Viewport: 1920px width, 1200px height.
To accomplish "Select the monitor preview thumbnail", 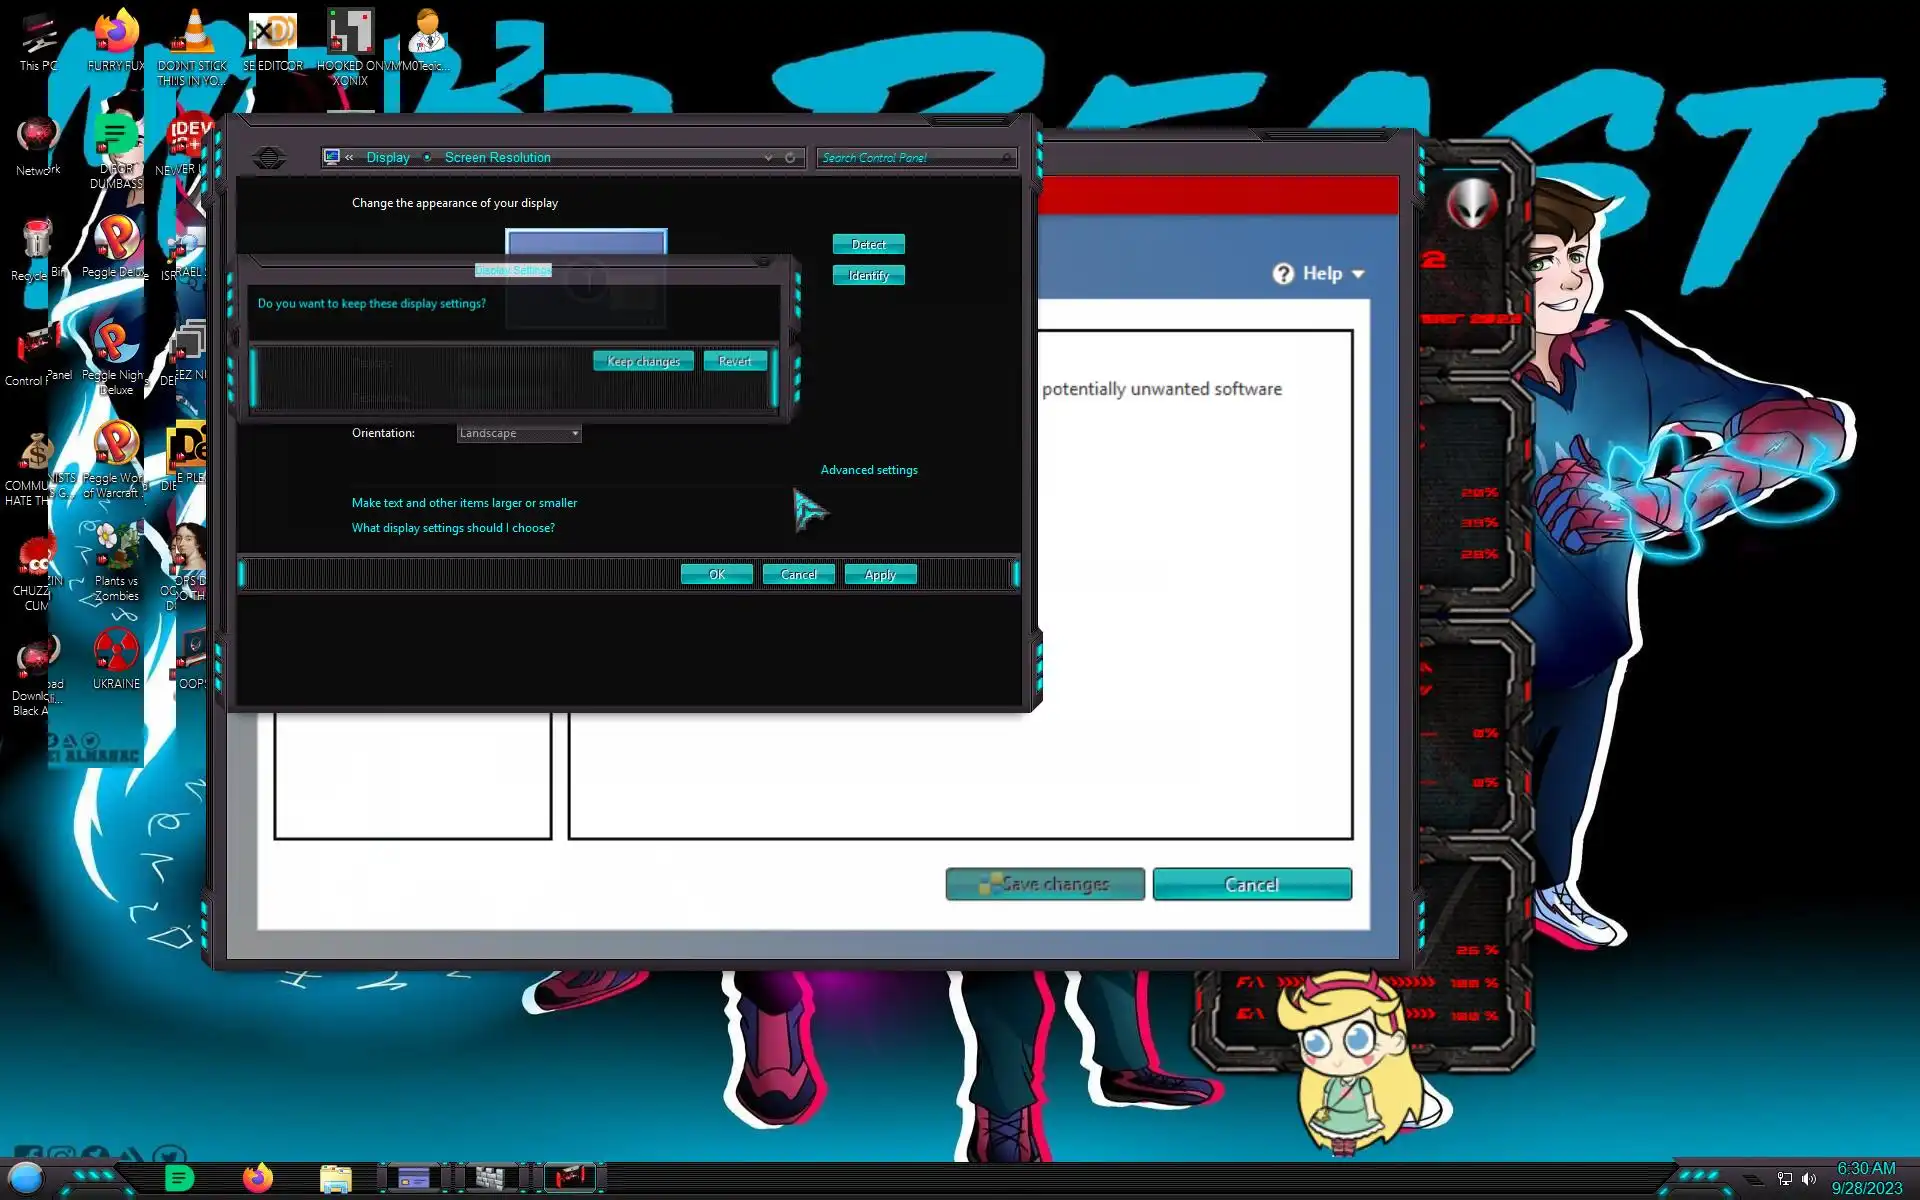I will 586,243.
